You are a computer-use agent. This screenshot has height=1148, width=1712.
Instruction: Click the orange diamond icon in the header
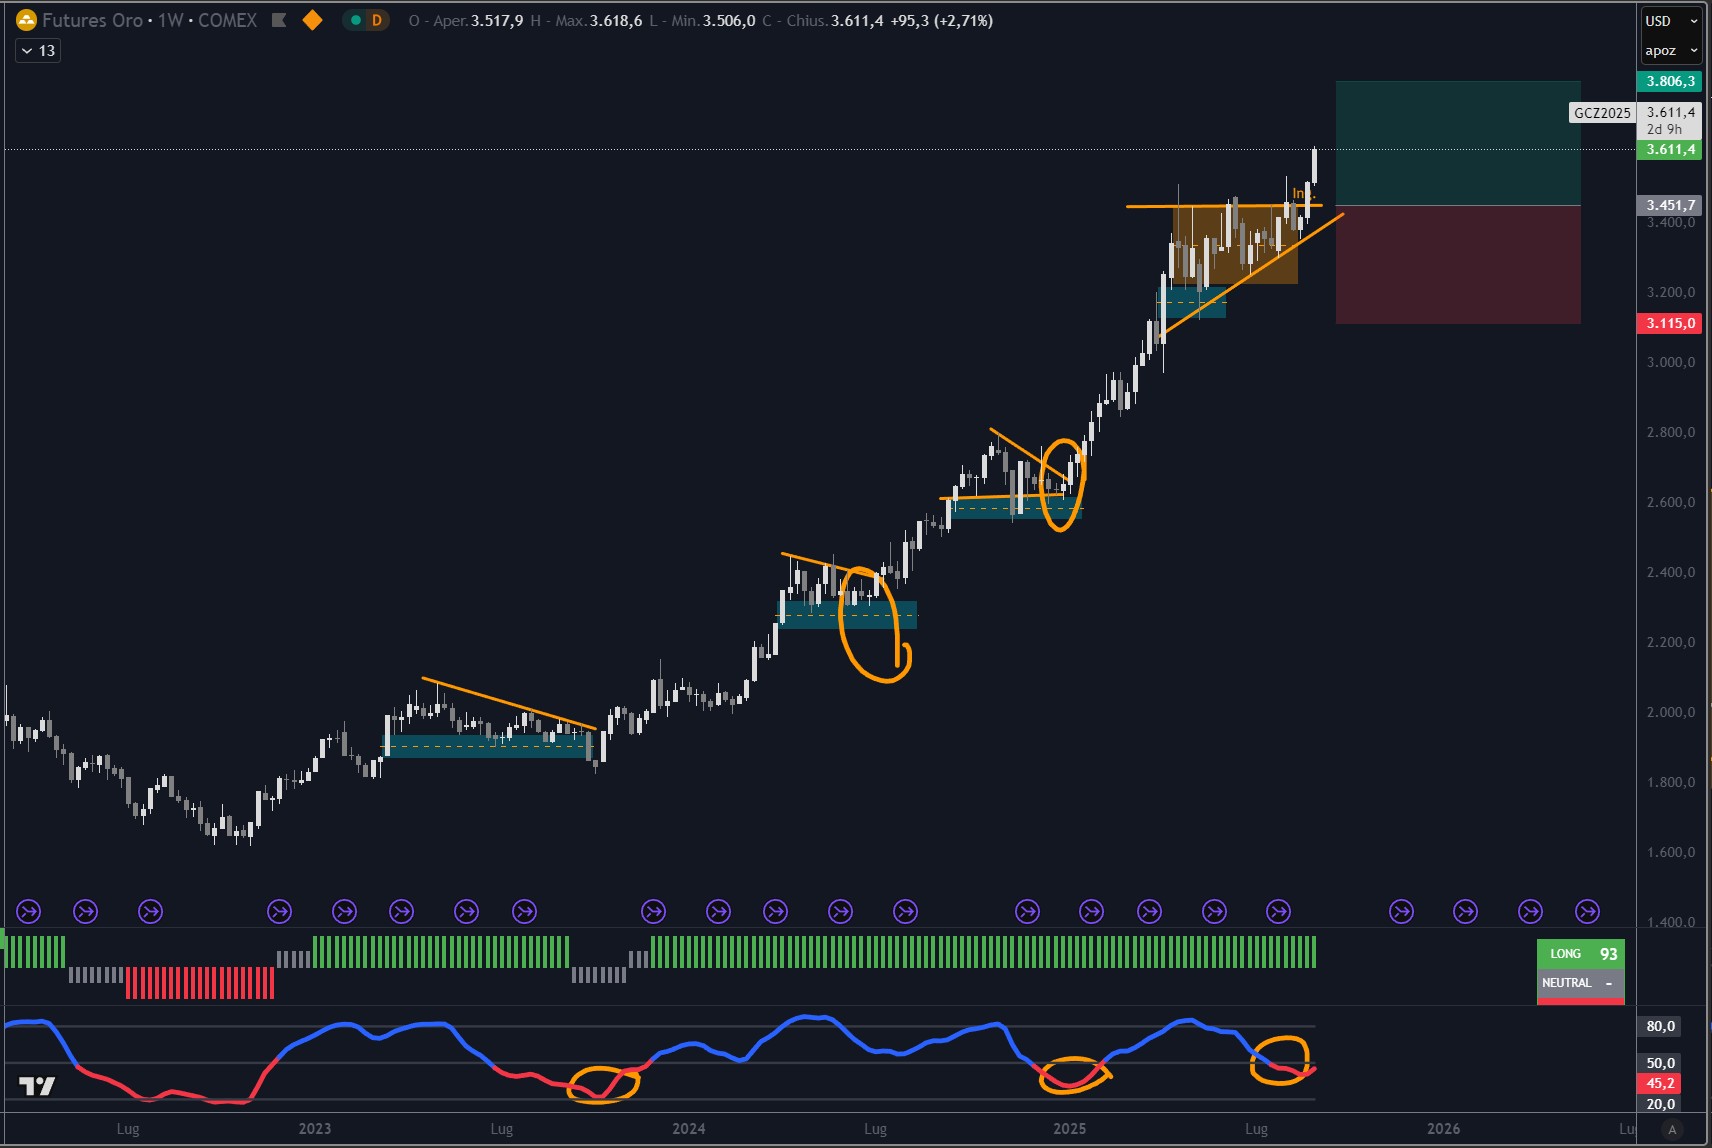click(x=312, y=20)
